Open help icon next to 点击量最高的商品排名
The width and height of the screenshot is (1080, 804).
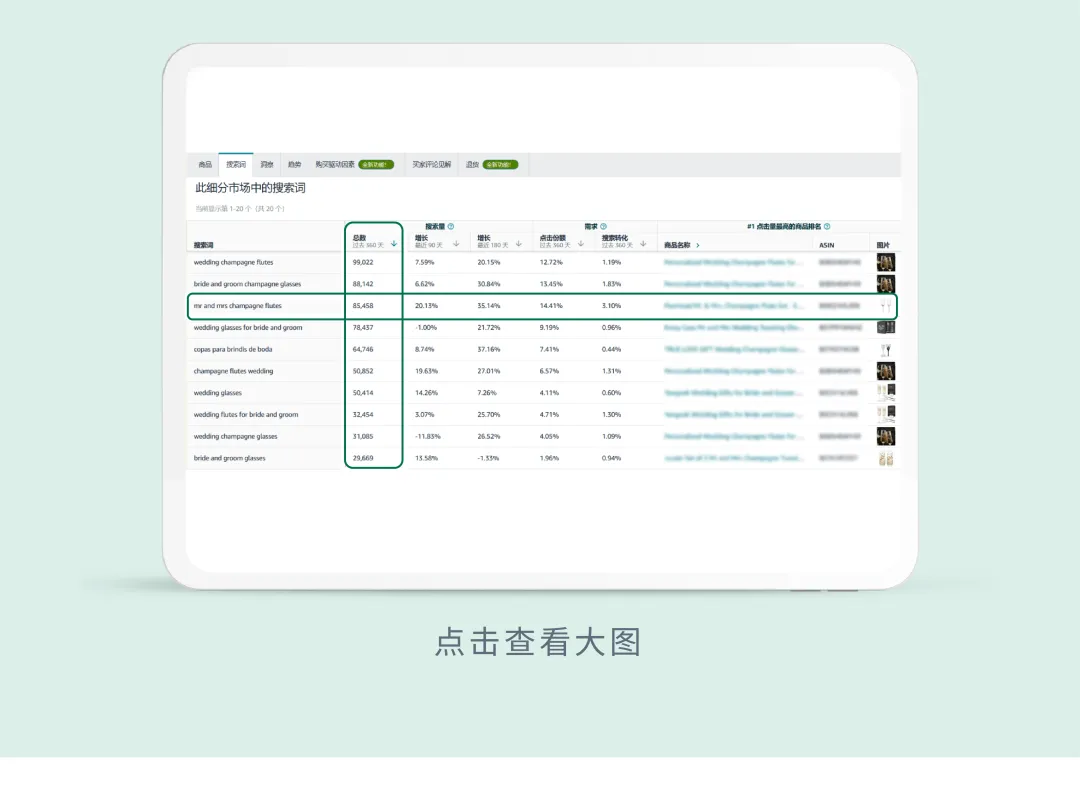827,227
